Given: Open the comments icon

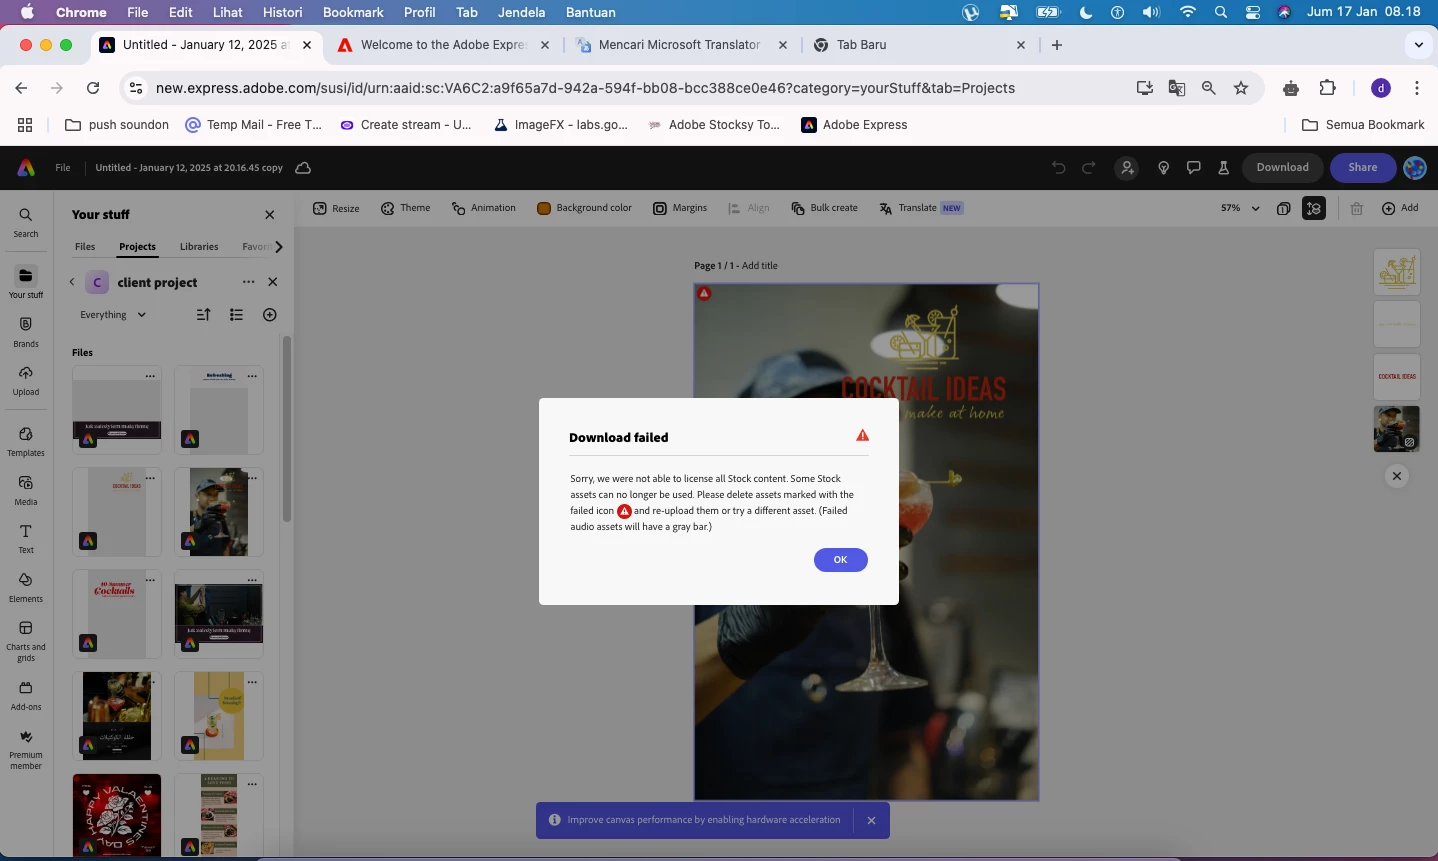Looking at the screenshot, I should [1193, 168].
